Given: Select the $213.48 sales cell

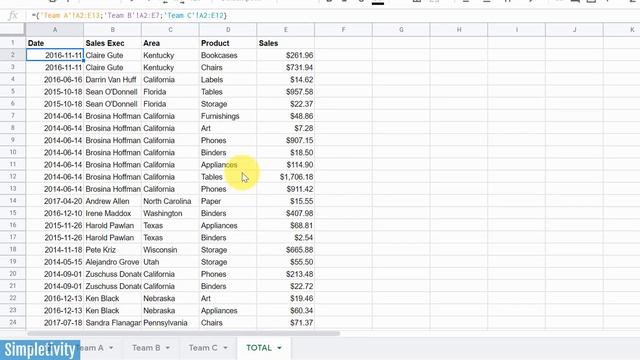Looking at the screenshot, I should pos(286,274).
